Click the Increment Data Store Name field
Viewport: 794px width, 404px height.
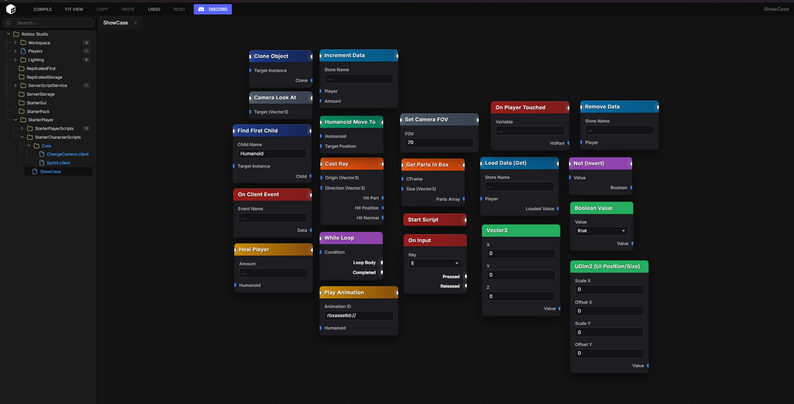pos(359,79)
